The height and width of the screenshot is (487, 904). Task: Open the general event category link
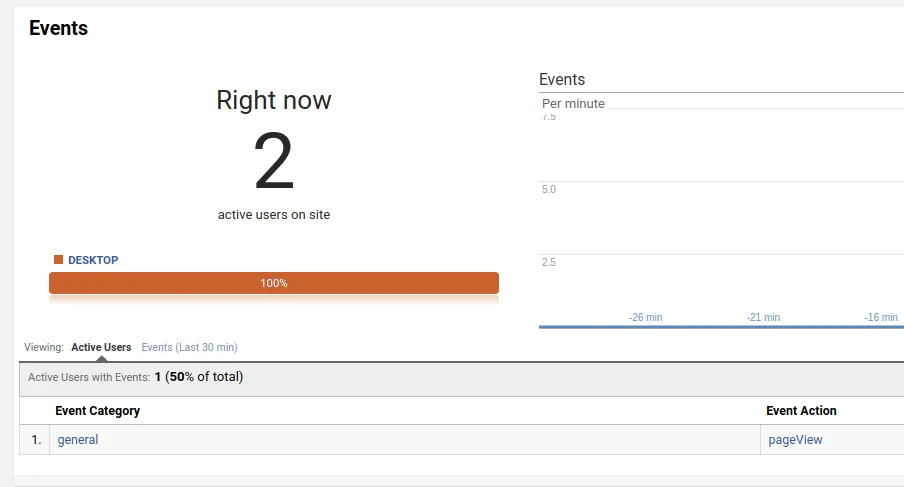78,439
